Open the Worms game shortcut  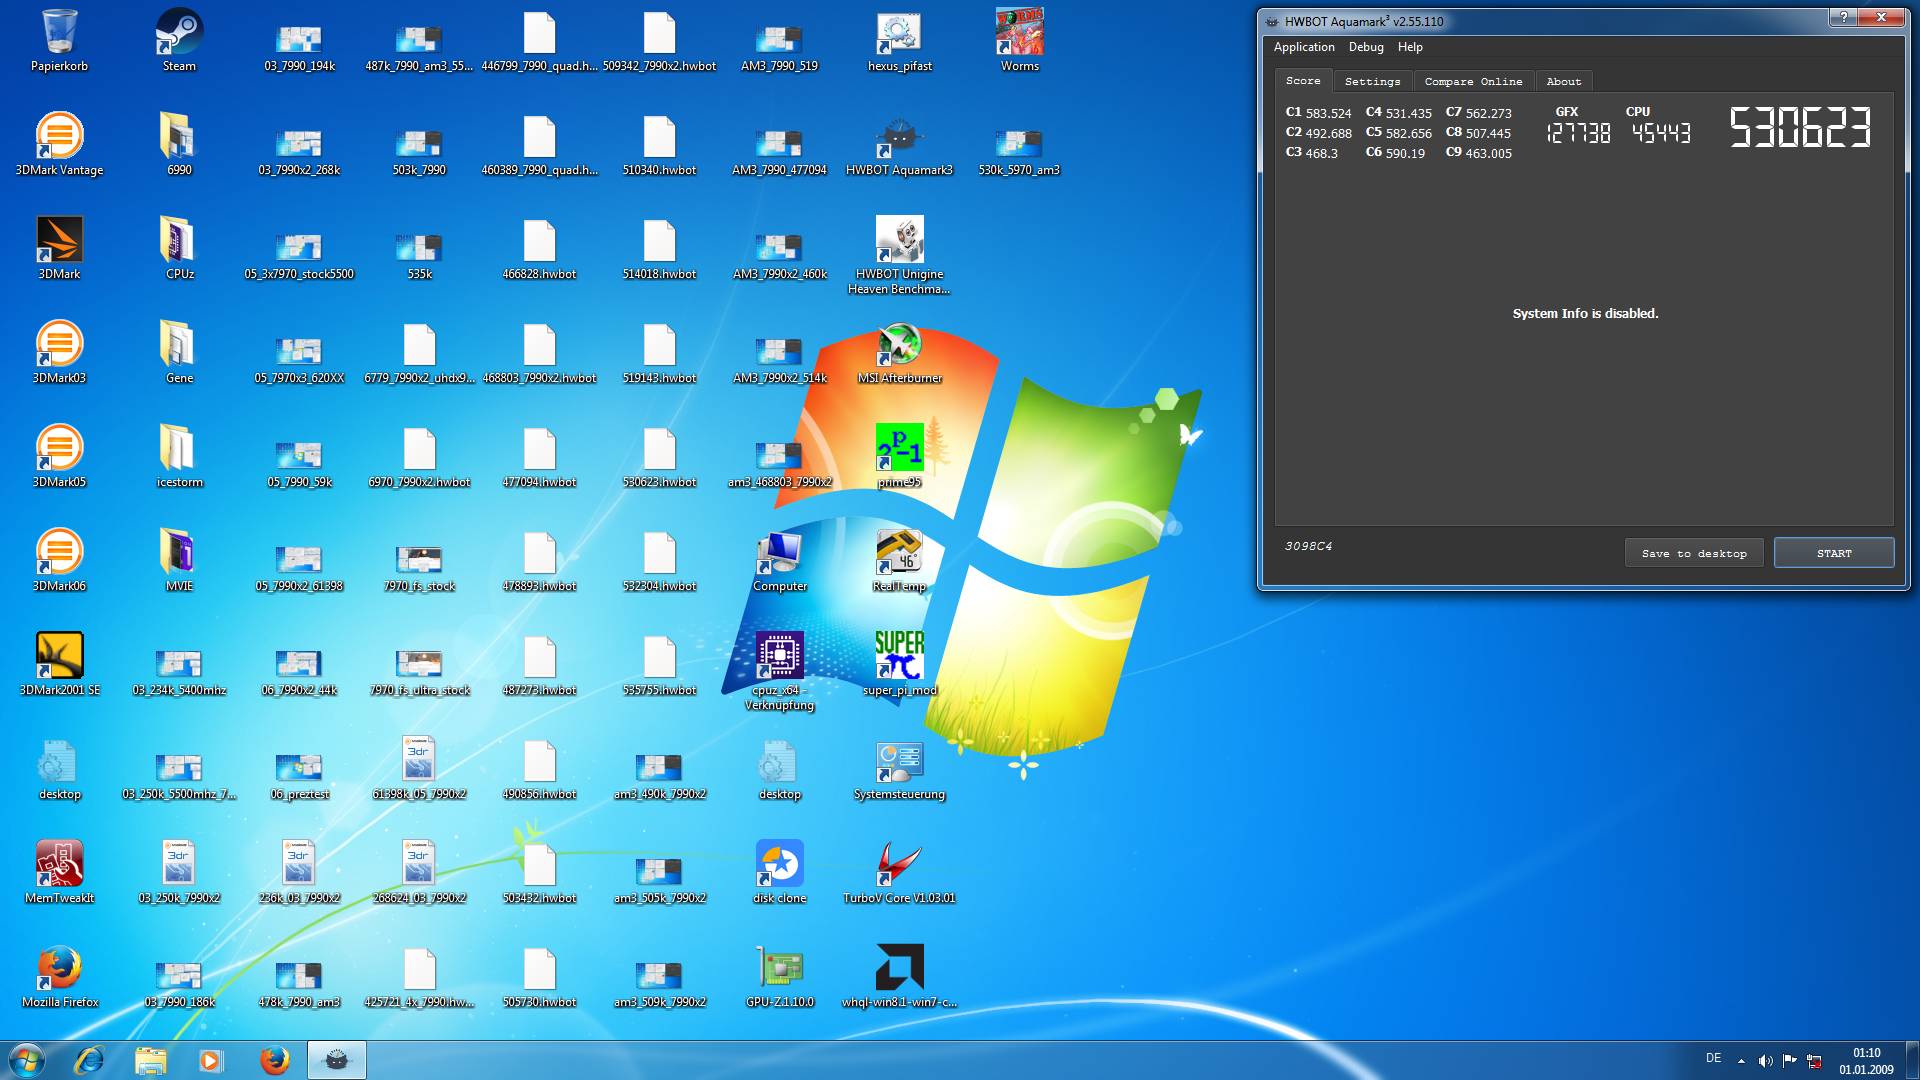[x=1019, y=40]
